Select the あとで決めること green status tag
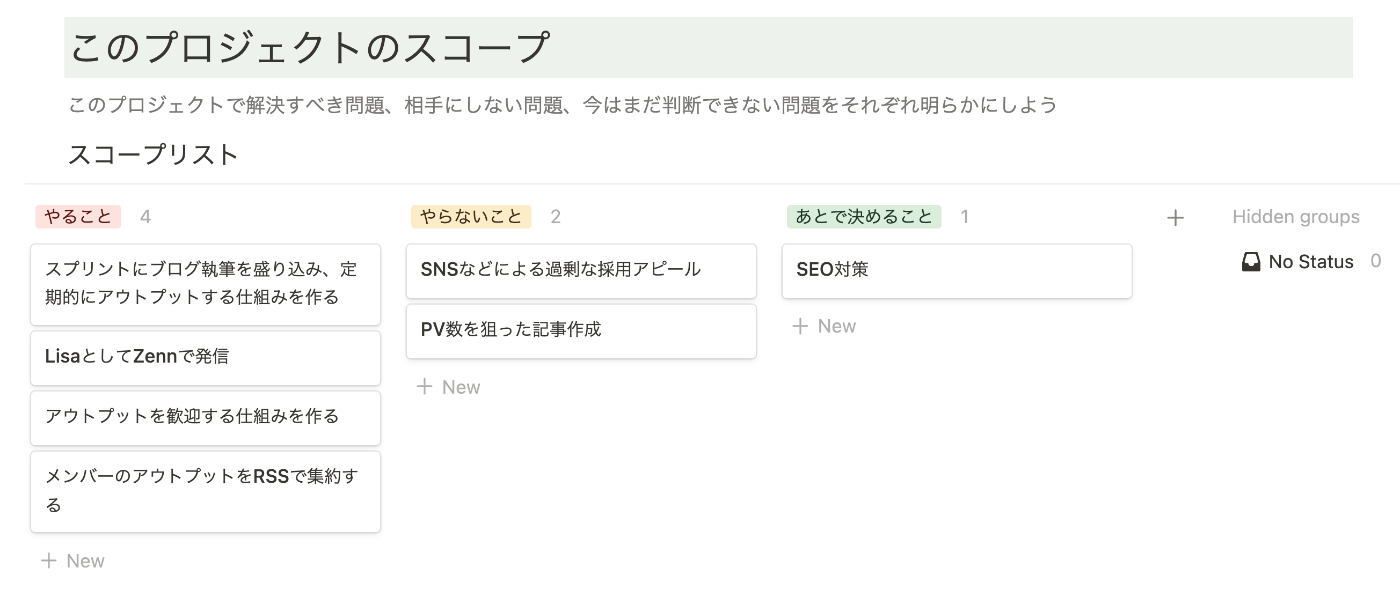The height and width of the screenshot is (590, 1400). [x=864, y=217]
